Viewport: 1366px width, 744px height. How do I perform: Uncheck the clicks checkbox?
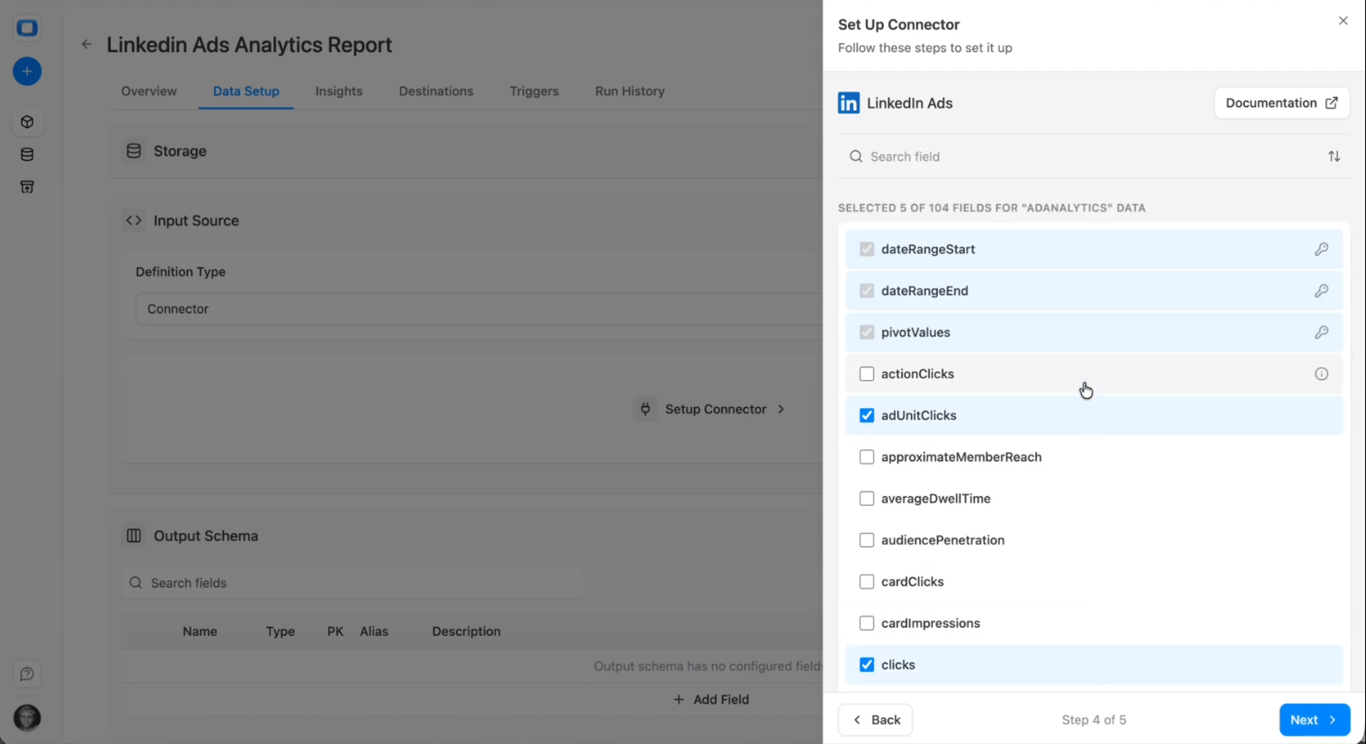pos(867,664)
